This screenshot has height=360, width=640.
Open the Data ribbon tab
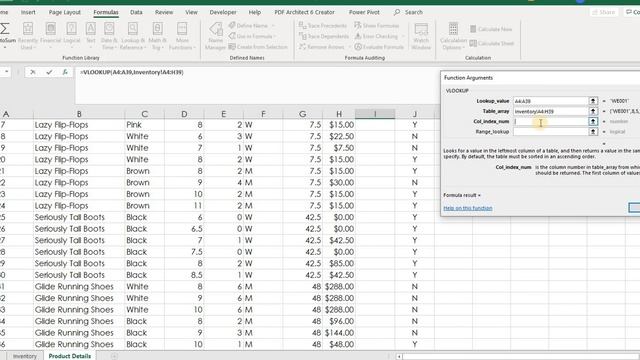[x=136, y=12]
